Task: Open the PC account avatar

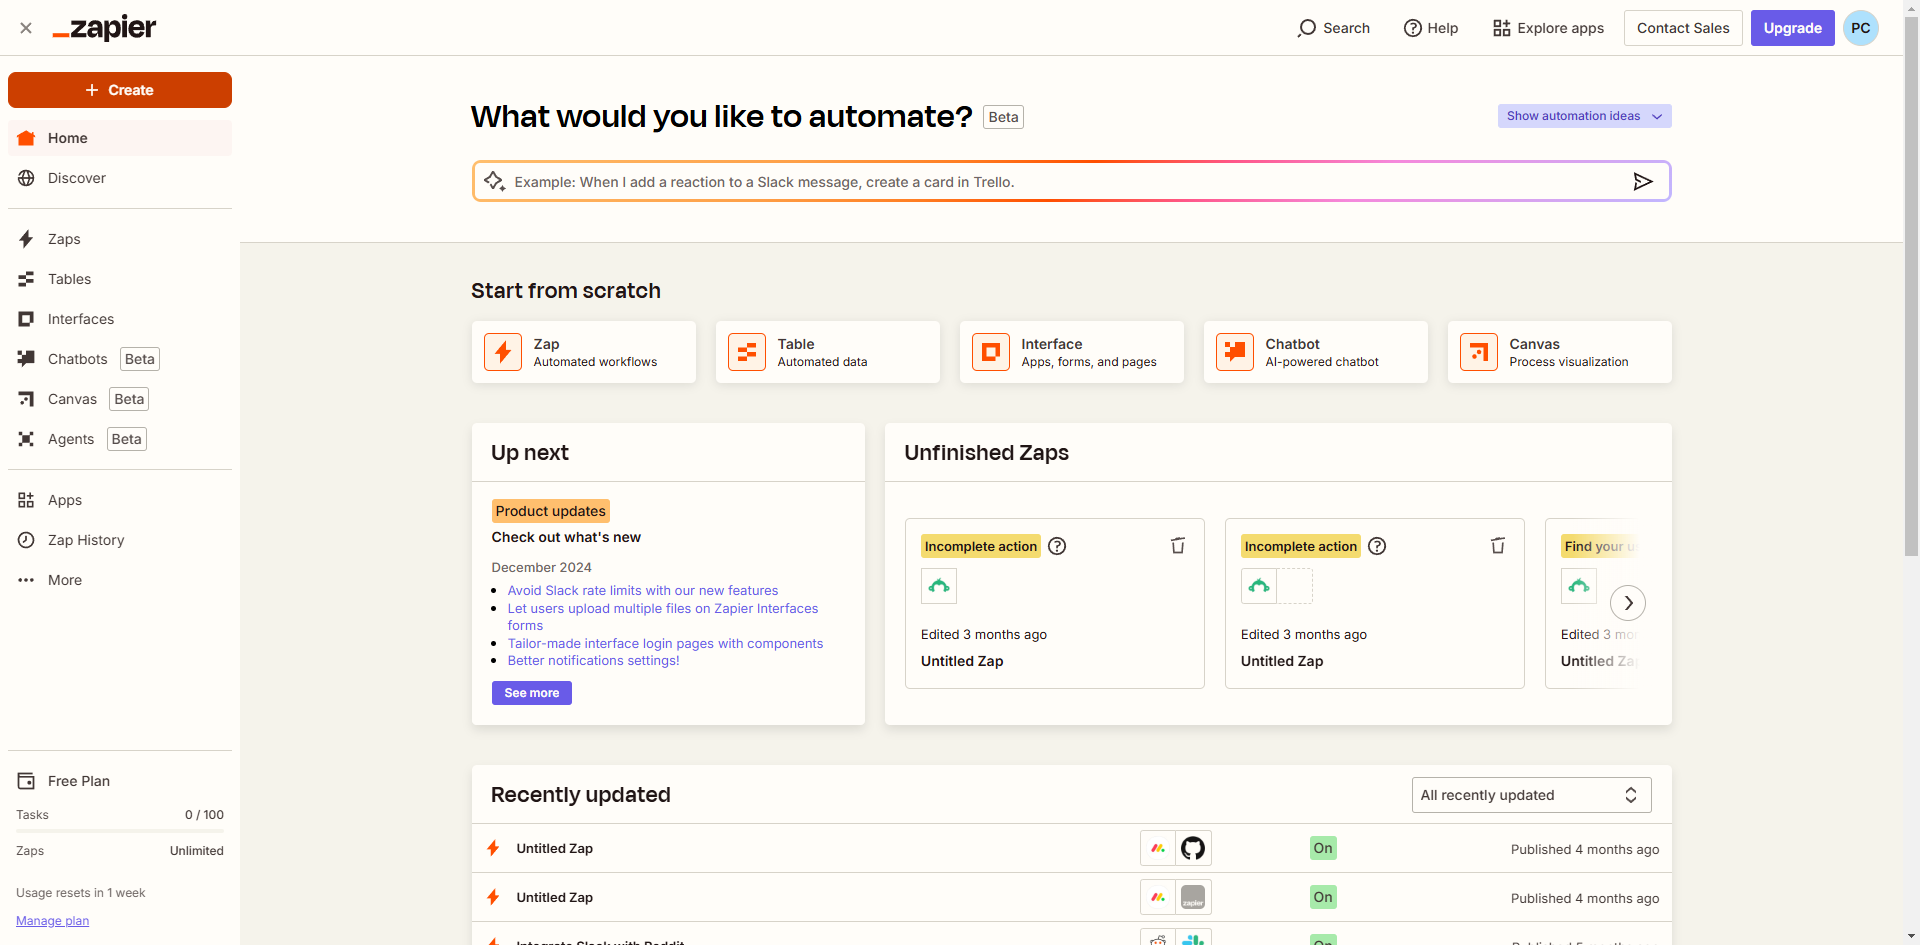Action: click(1860, 28)
